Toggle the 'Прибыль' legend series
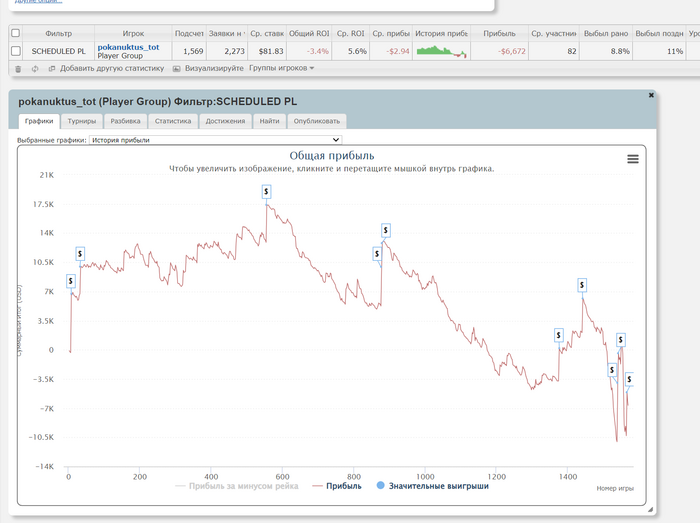The image size is (700, 523). pyautogui.click(x=338, y=486)
